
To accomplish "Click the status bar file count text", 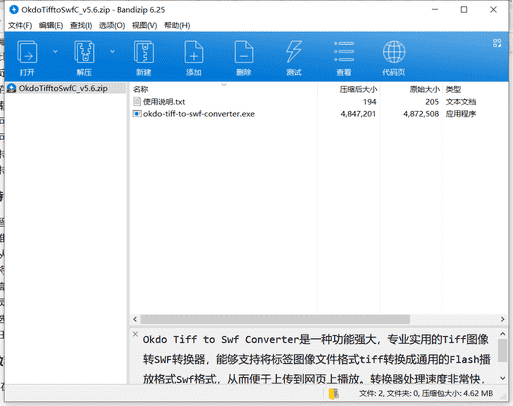I will tap(426, 394).
